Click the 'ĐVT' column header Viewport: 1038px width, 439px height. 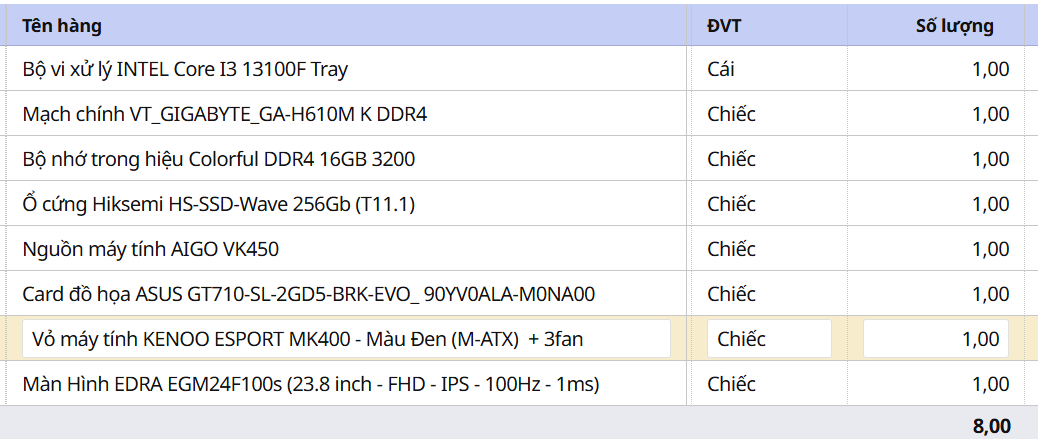724,26
